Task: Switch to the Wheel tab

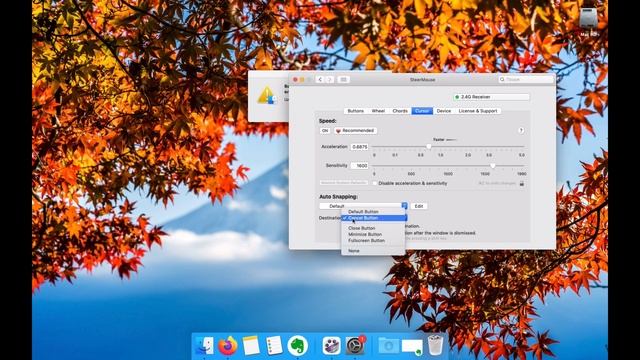Action: (x=378, y=111)
